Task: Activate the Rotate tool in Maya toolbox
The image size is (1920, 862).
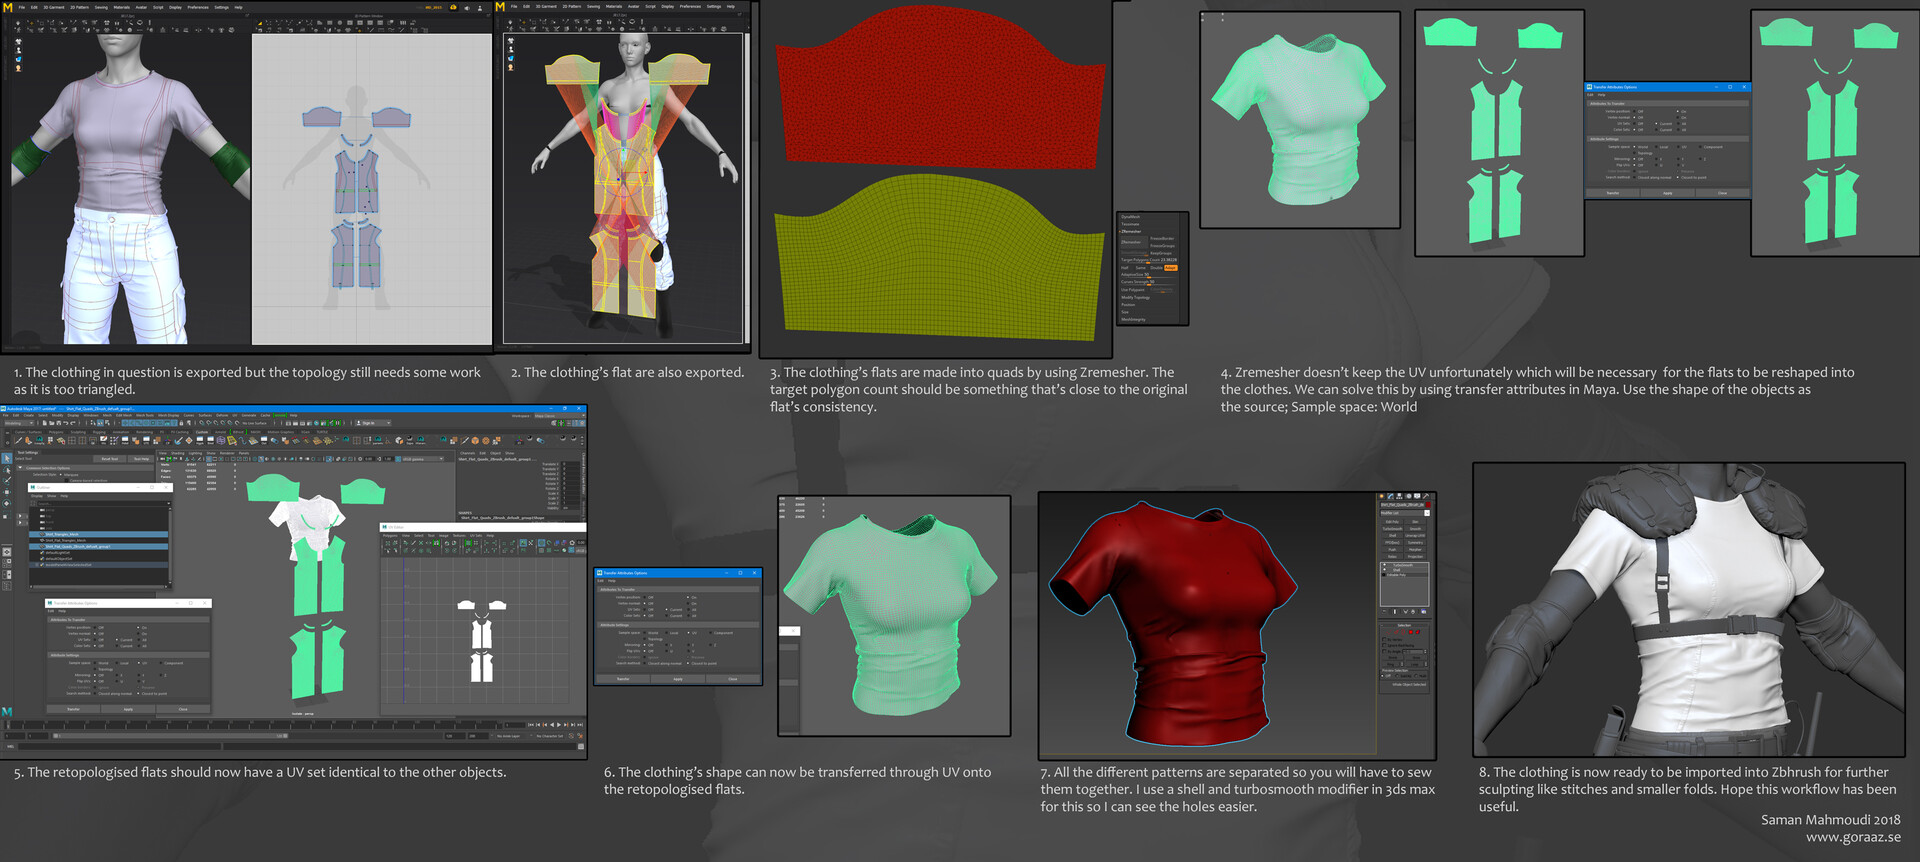Action: click(7, 503)
